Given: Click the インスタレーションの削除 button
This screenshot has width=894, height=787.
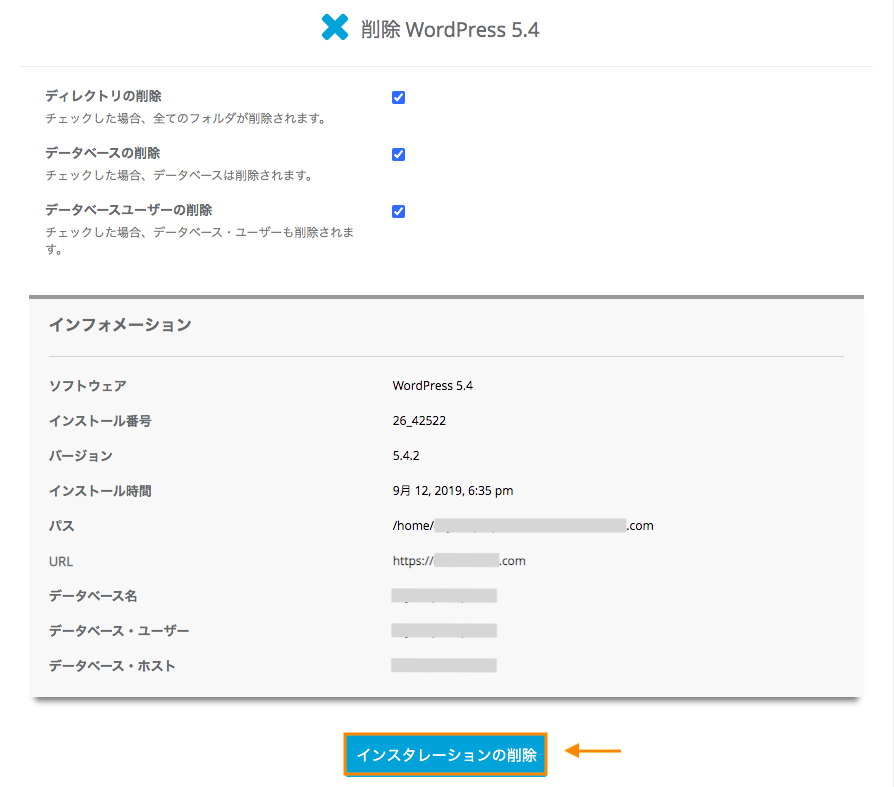Looking at the screenshot, I should coord(445,754).
